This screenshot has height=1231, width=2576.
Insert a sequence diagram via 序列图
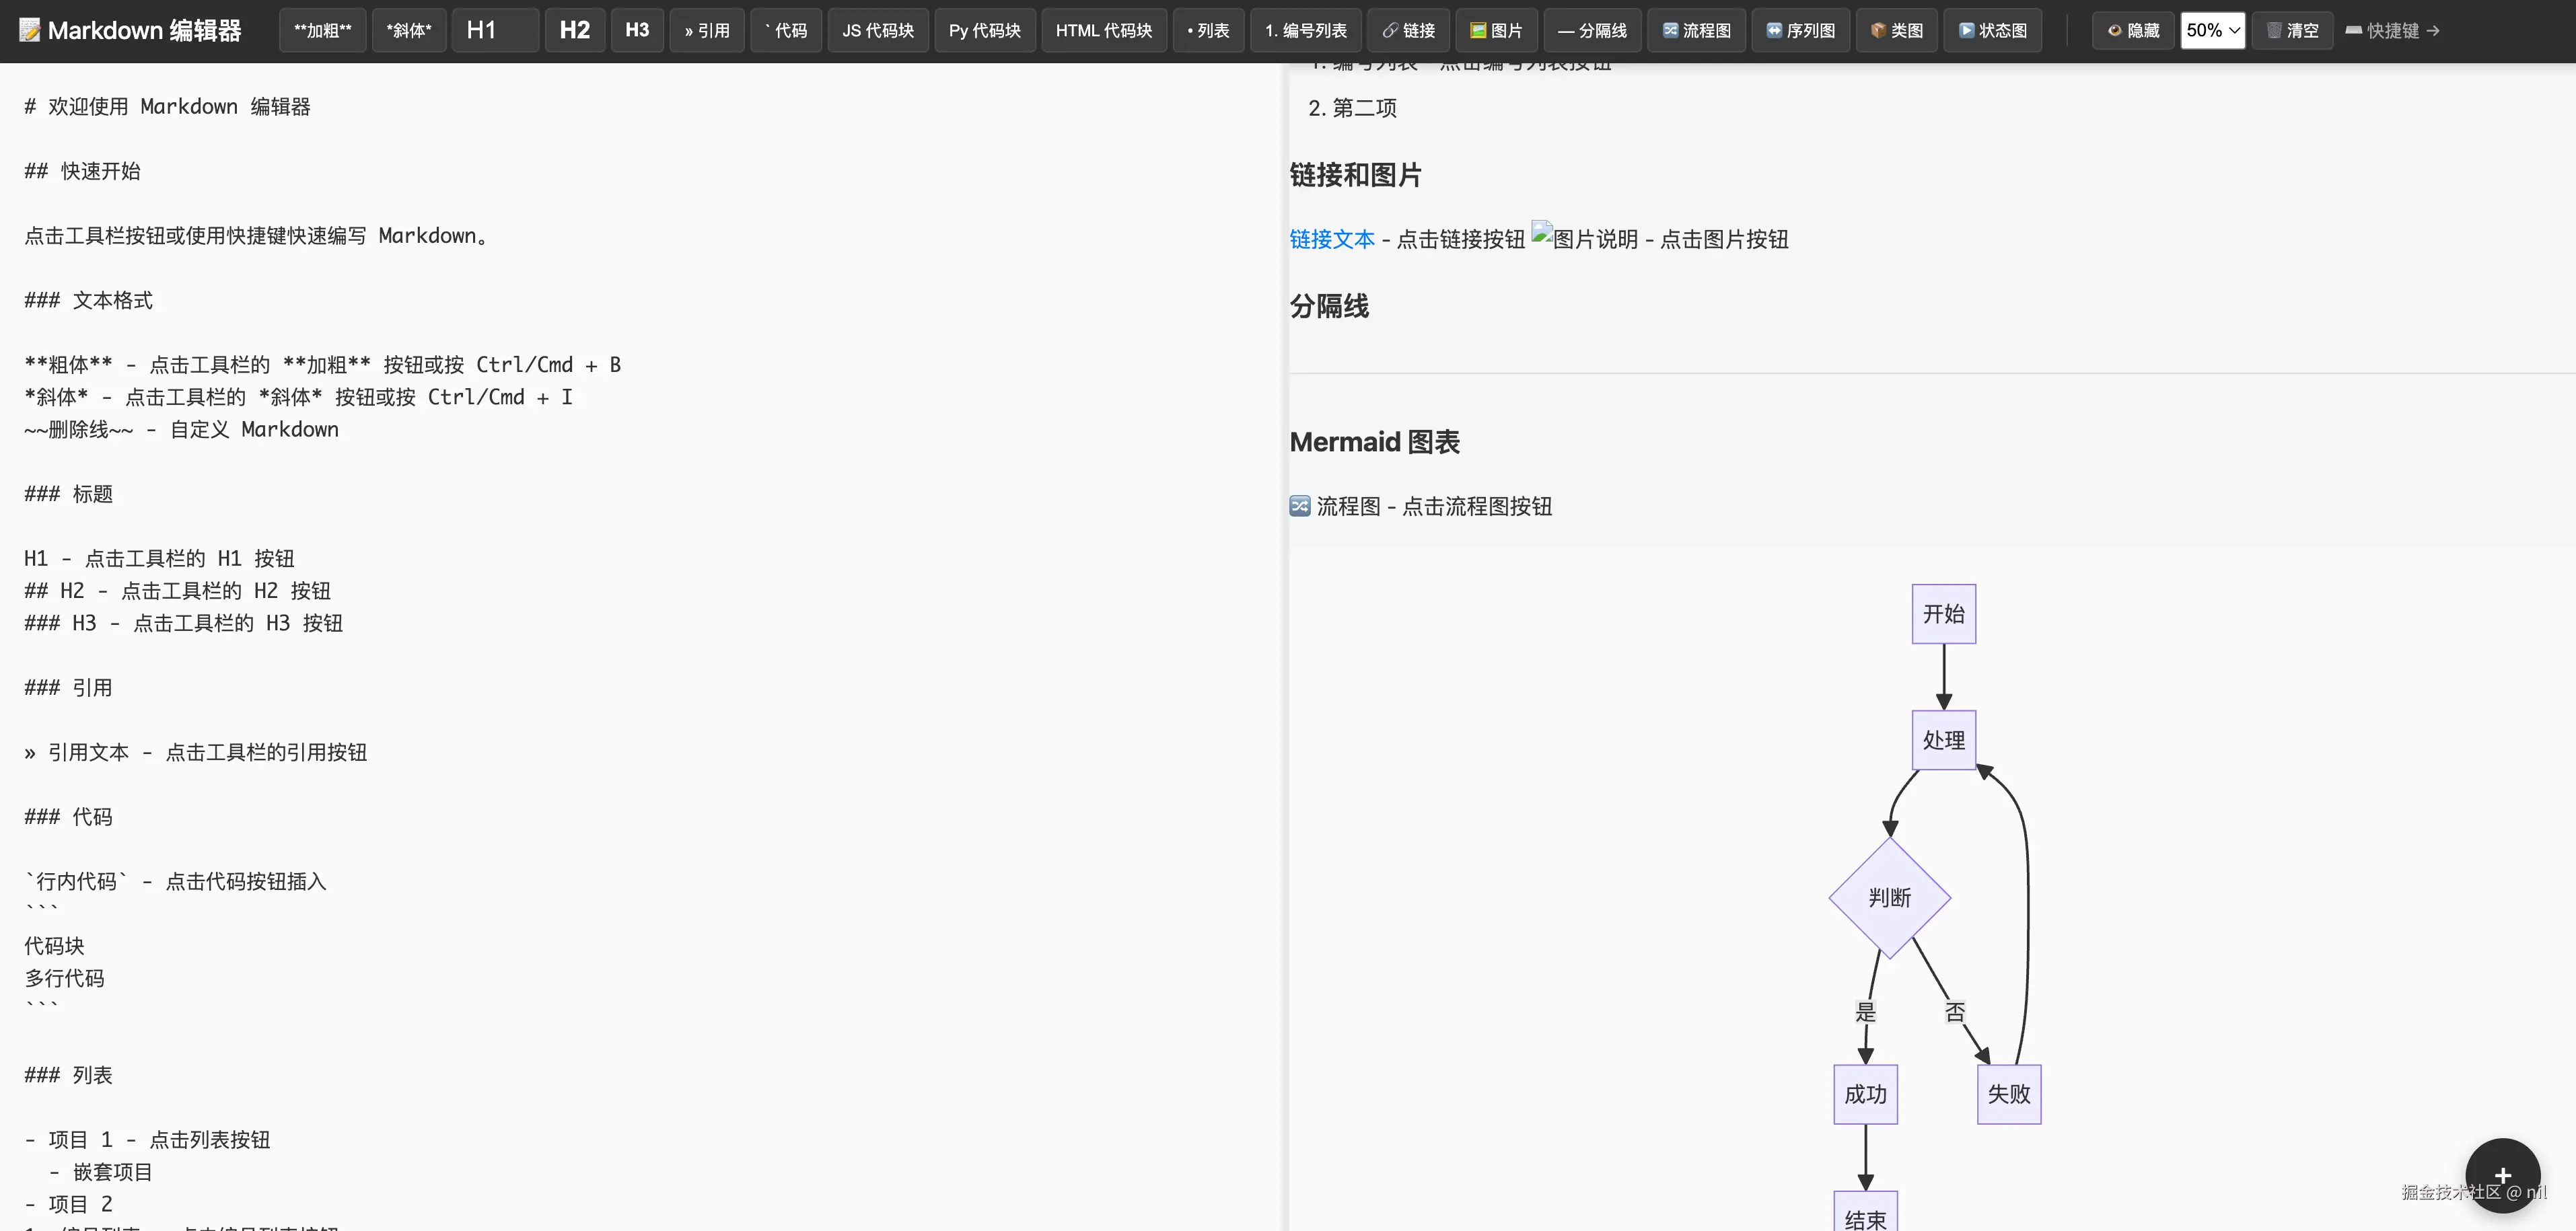(1800, 30)
